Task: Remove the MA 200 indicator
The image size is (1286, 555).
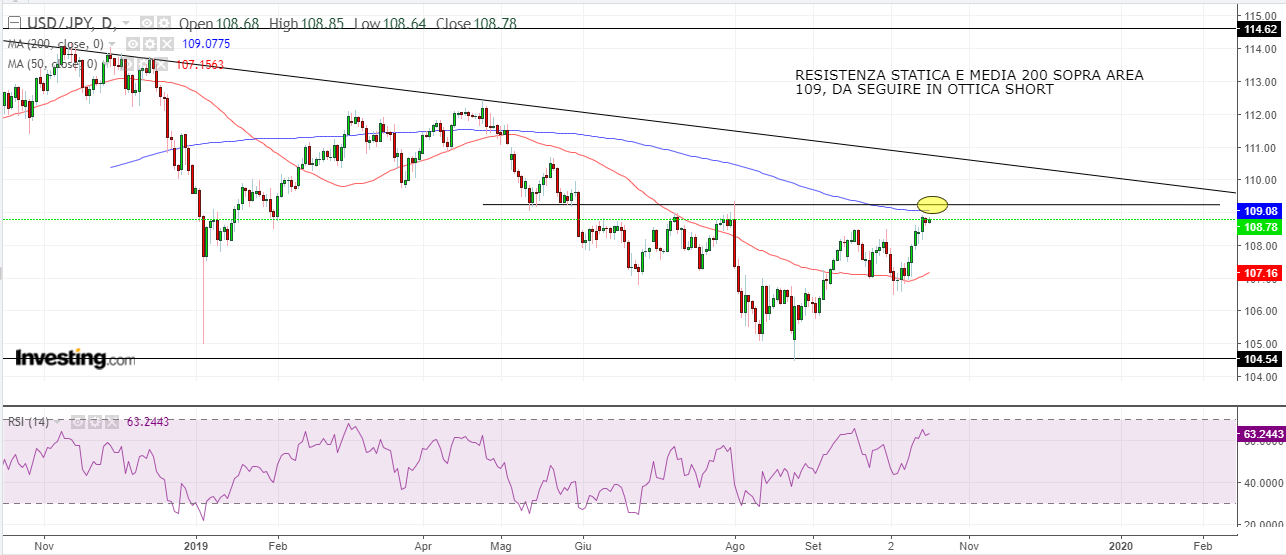Action: tap(167, 44)
